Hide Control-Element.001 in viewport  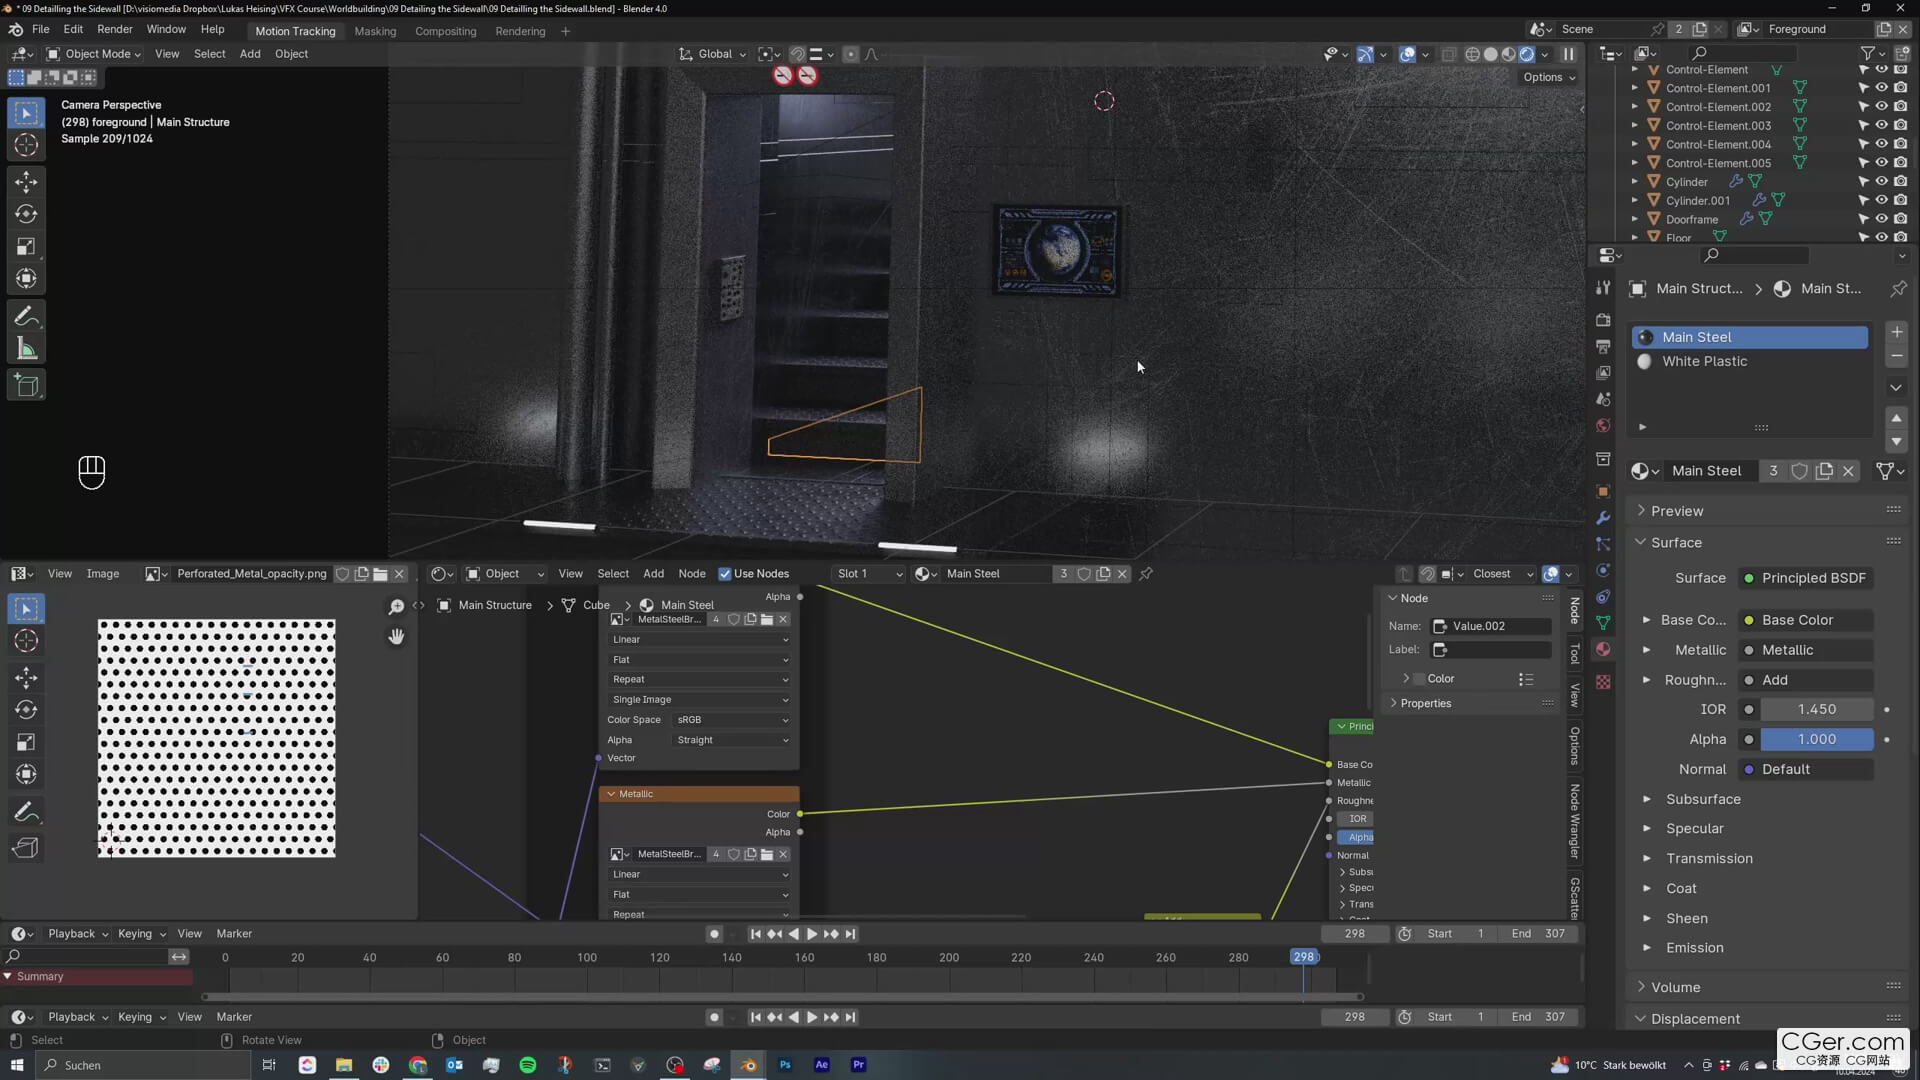pos(1881,88)
